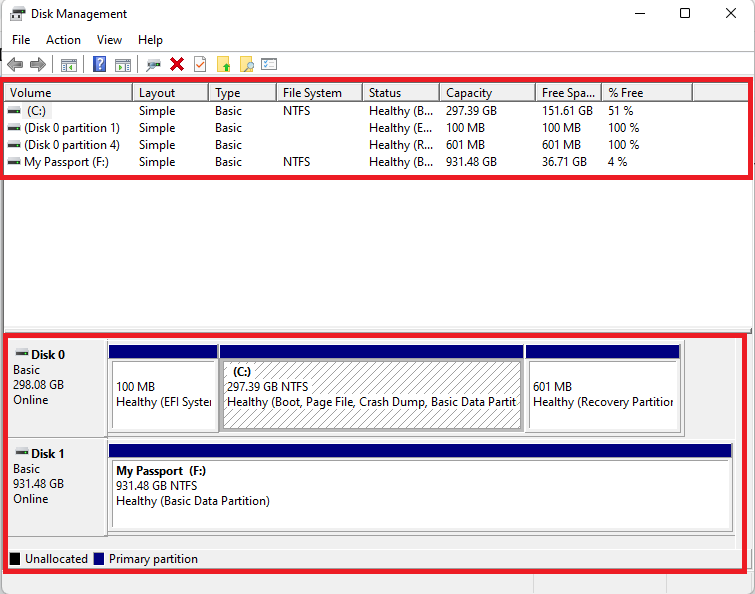755x594 pixels.
Task: Sort by the File System column header
Action: coord(319,92)
